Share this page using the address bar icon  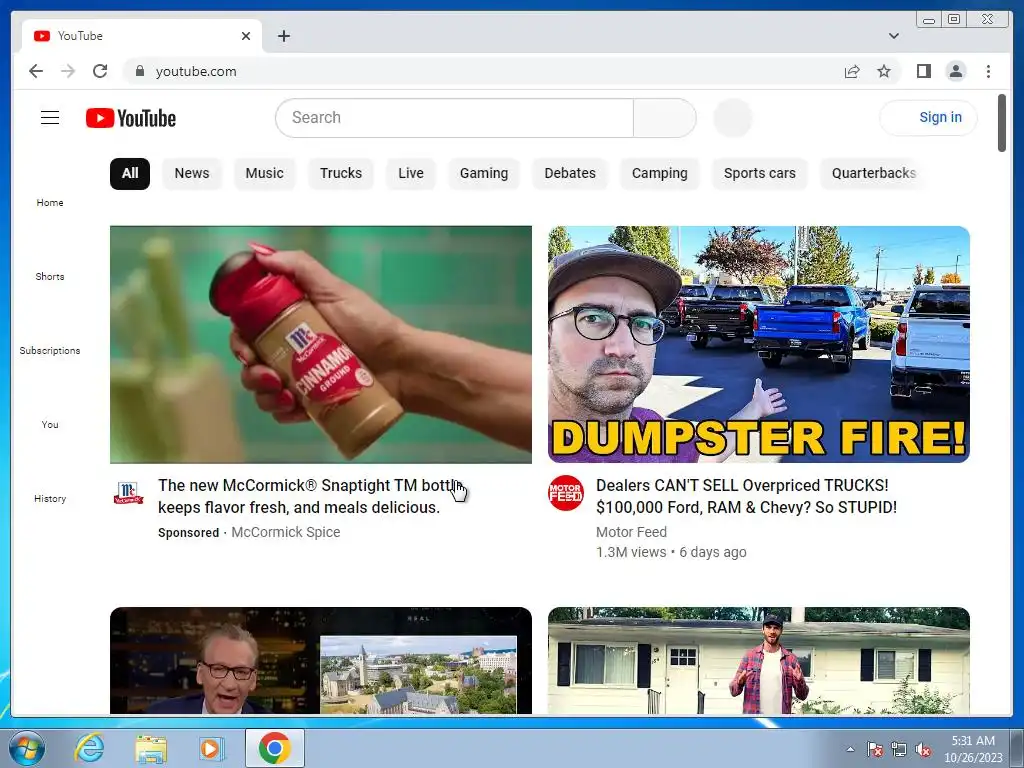coord(852,71)
